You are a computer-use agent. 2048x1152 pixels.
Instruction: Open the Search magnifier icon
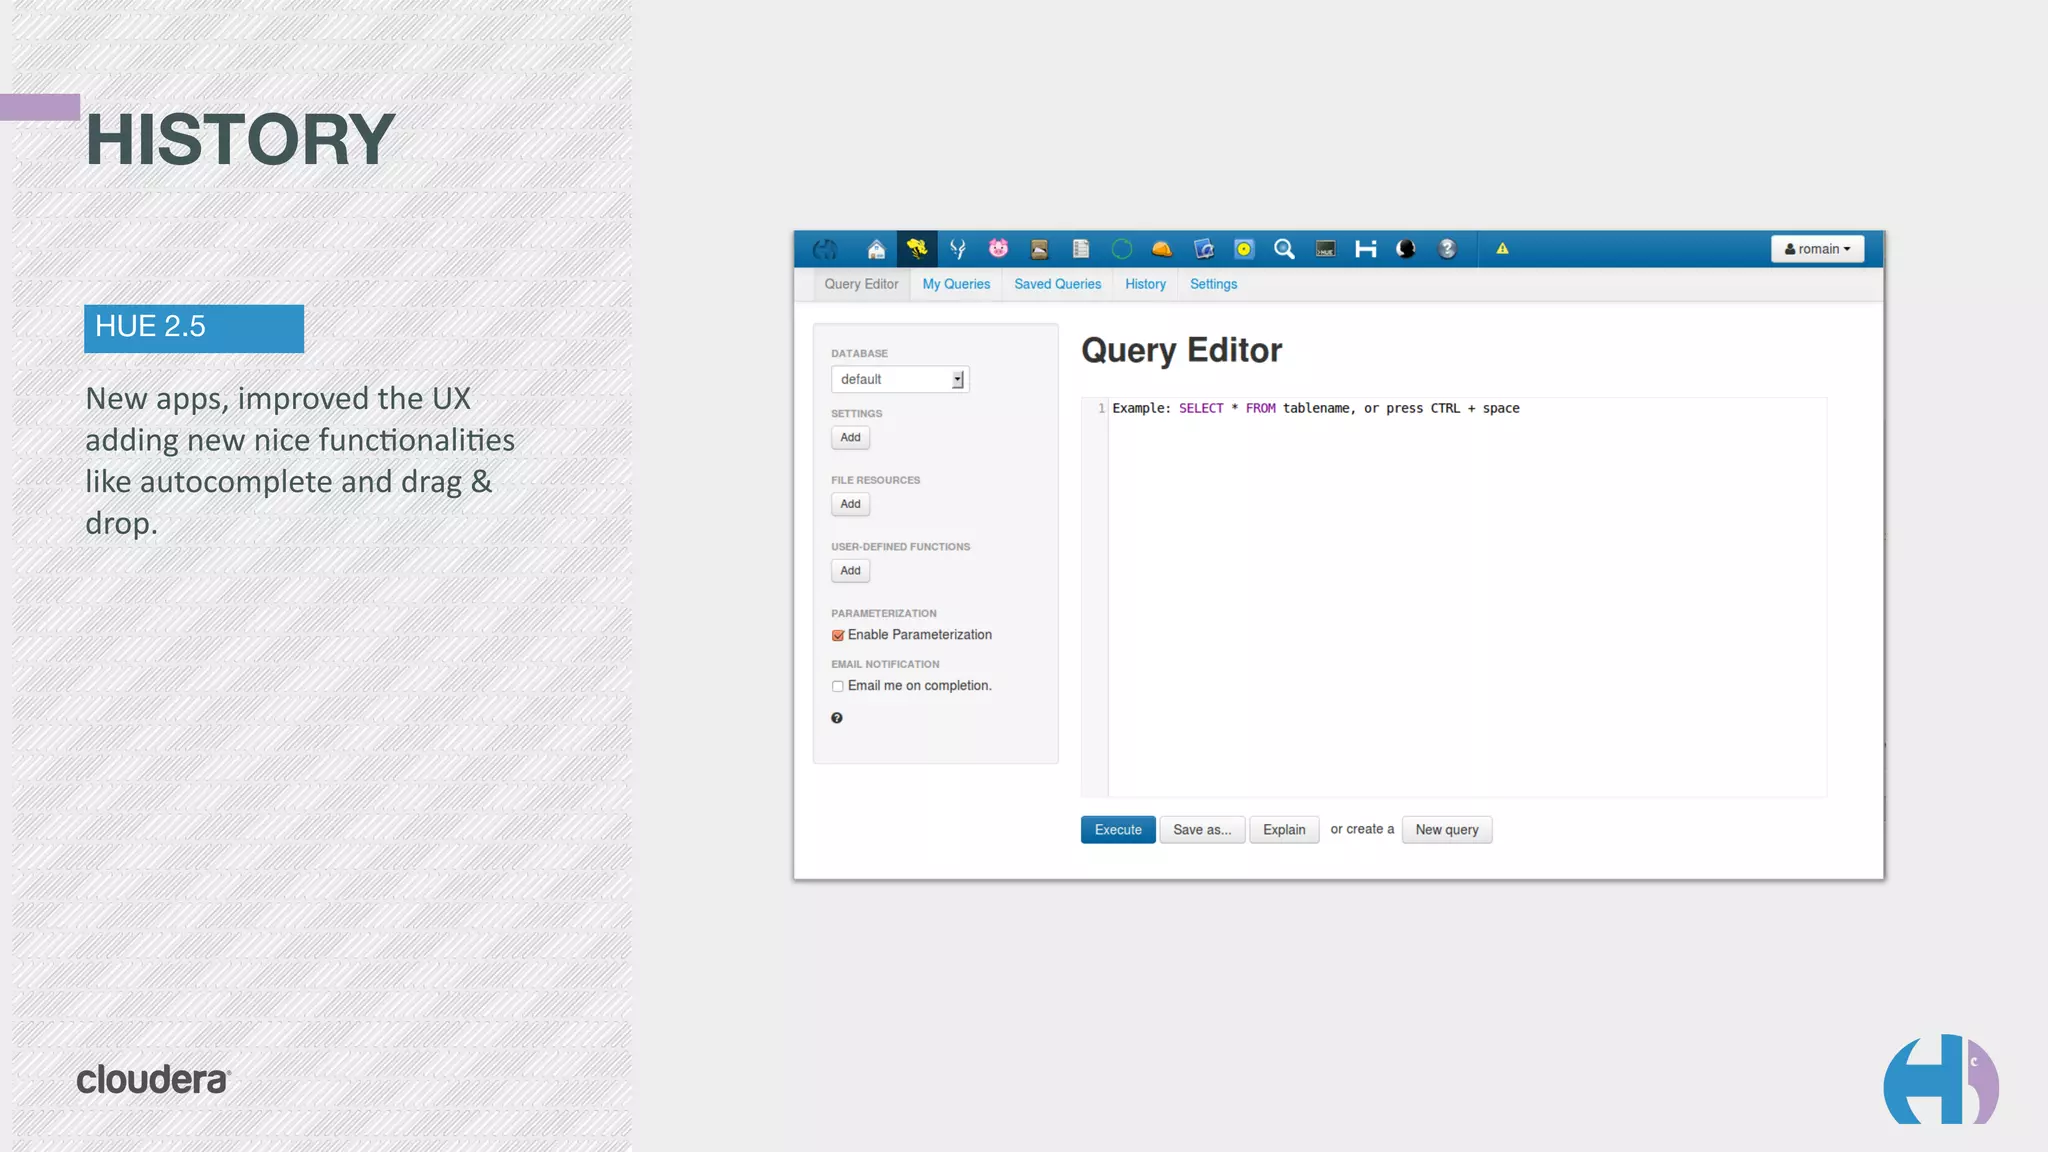(x=1285, y=249)
